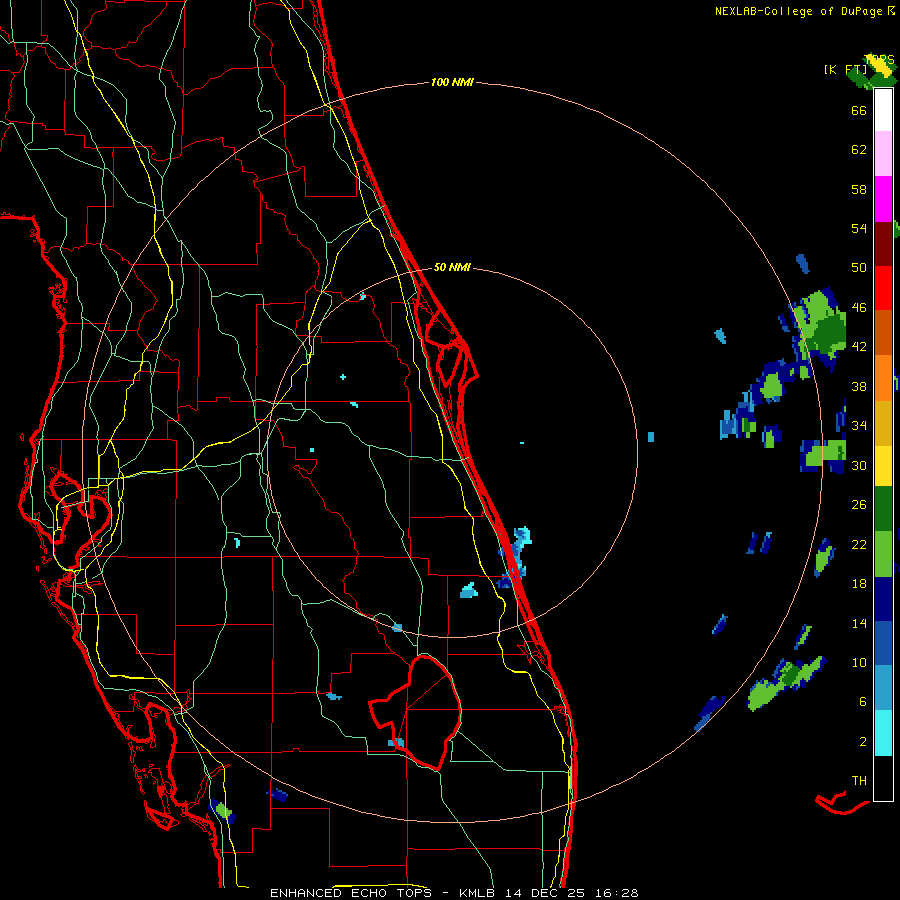Click the light pink legend color block

point(883,153)
